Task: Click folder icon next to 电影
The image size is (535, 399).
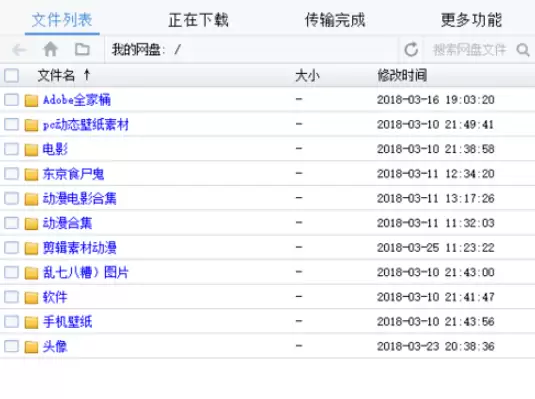Action: pos(31,149)
